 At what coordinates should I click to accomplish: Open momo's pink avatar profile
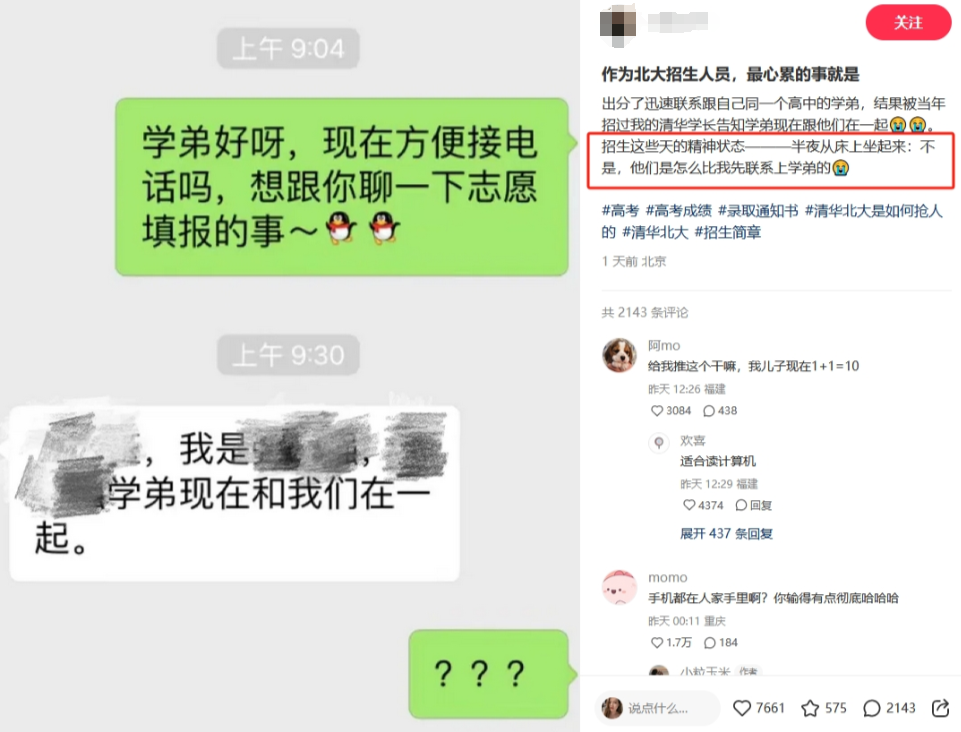[619, 587]
